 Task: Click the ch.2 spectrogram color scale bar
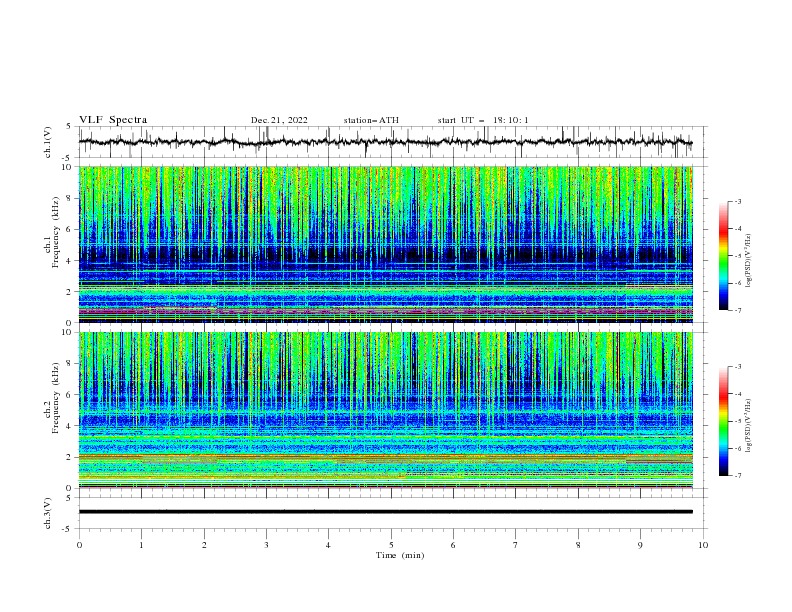723,421
